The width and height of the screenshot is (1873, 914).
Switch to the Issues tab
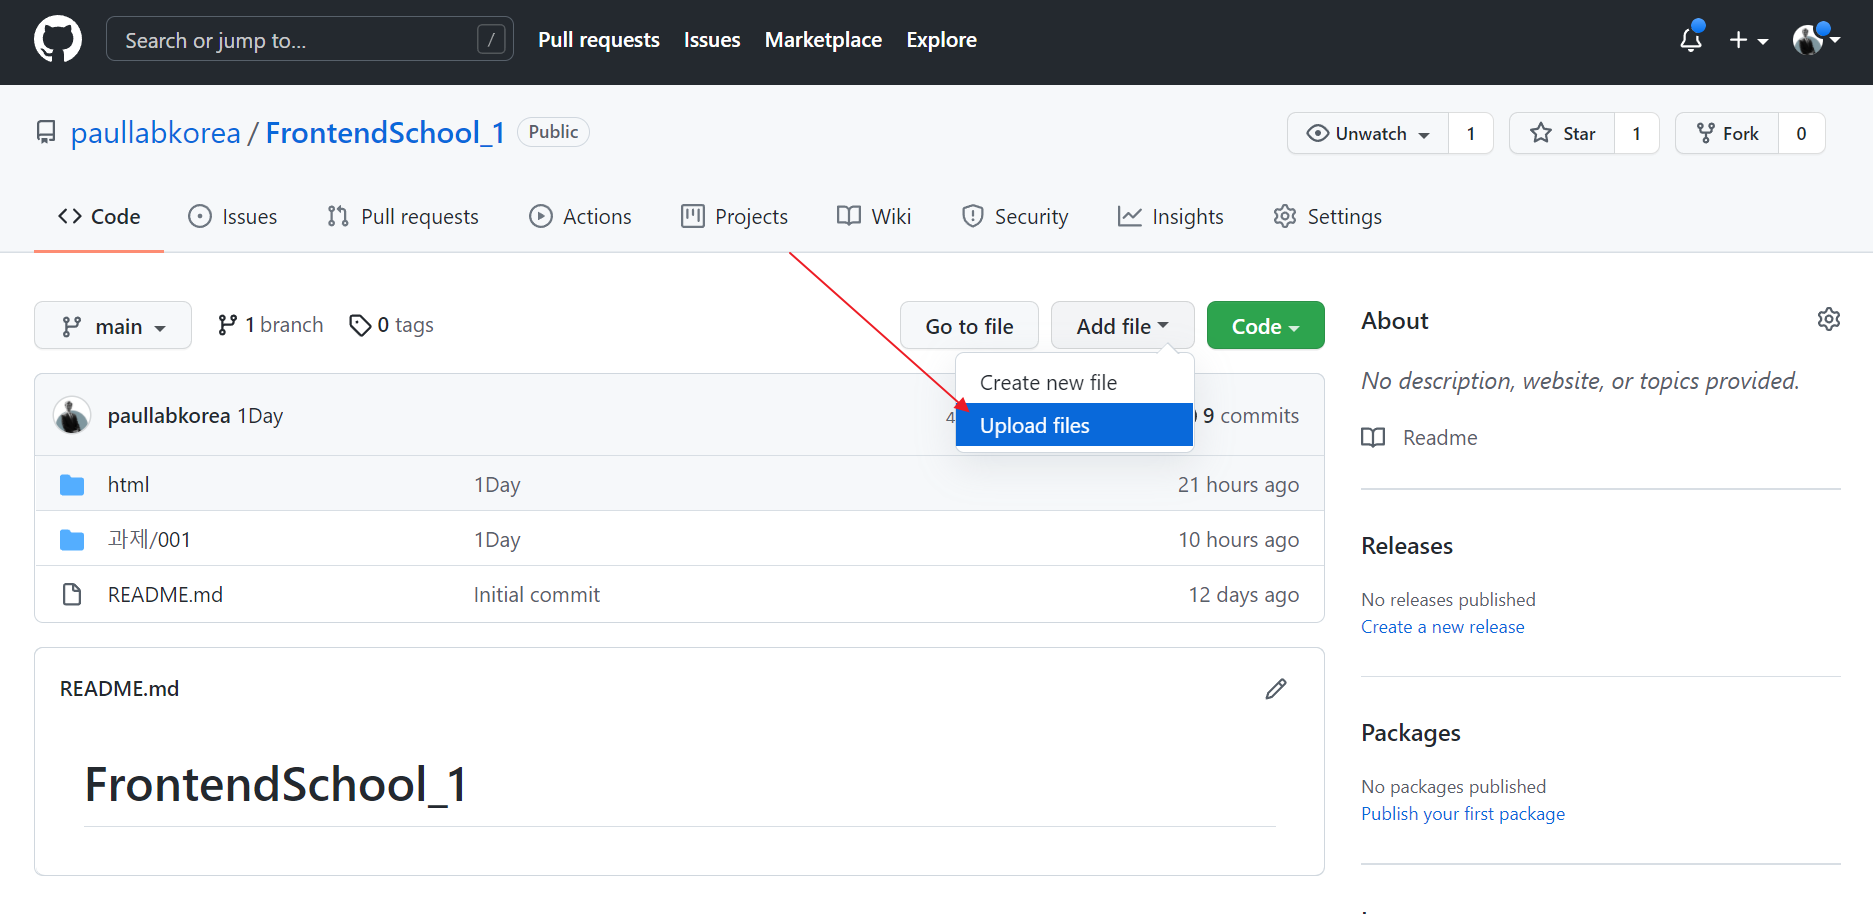(x=233, y=217)
